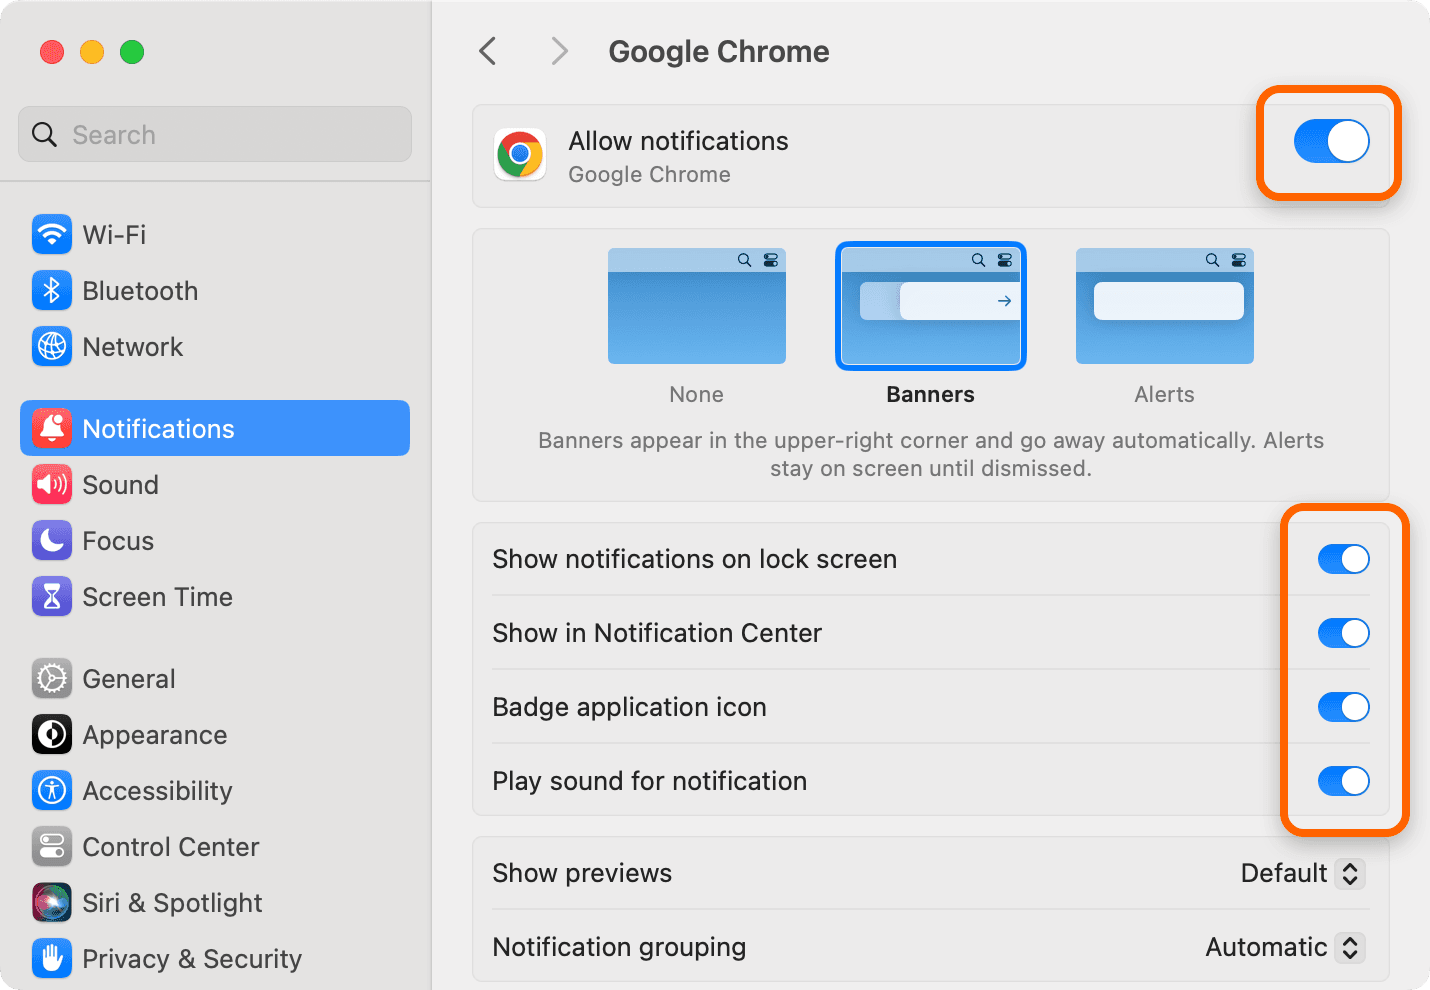Close the window with red button

(52, 52)
